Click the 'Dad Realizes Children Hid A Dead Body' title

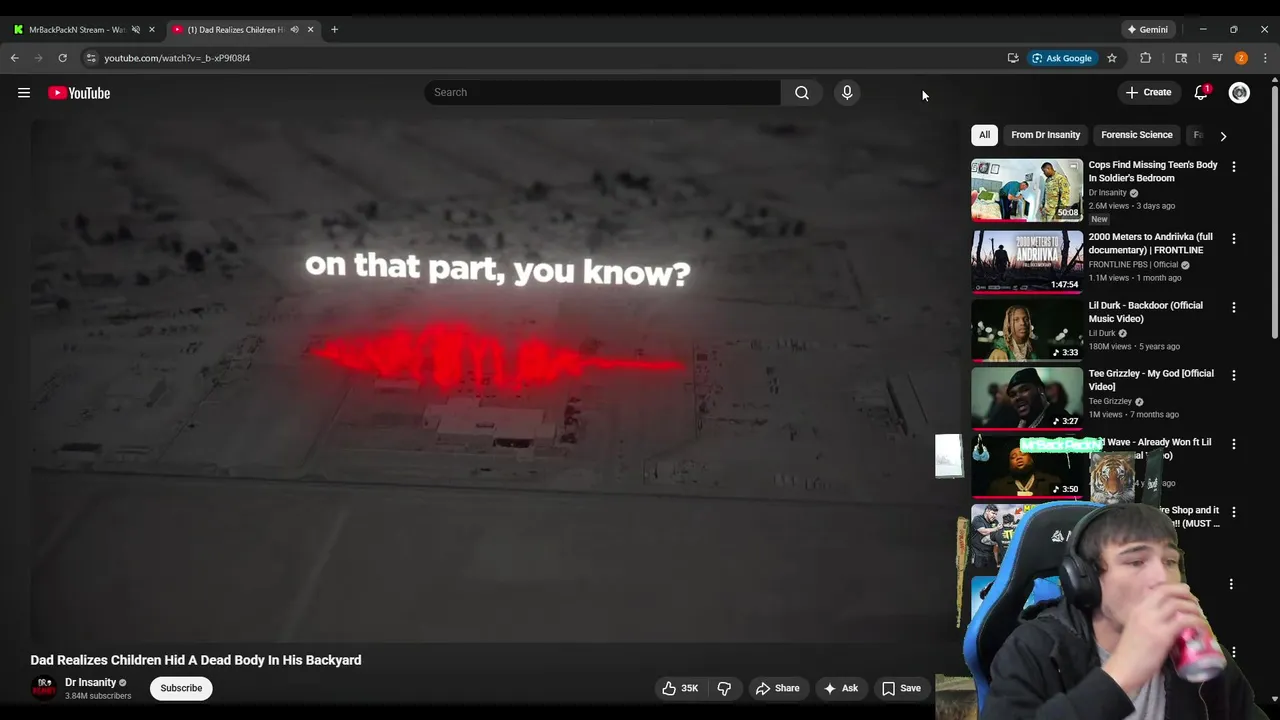click(x=196, y=660)
